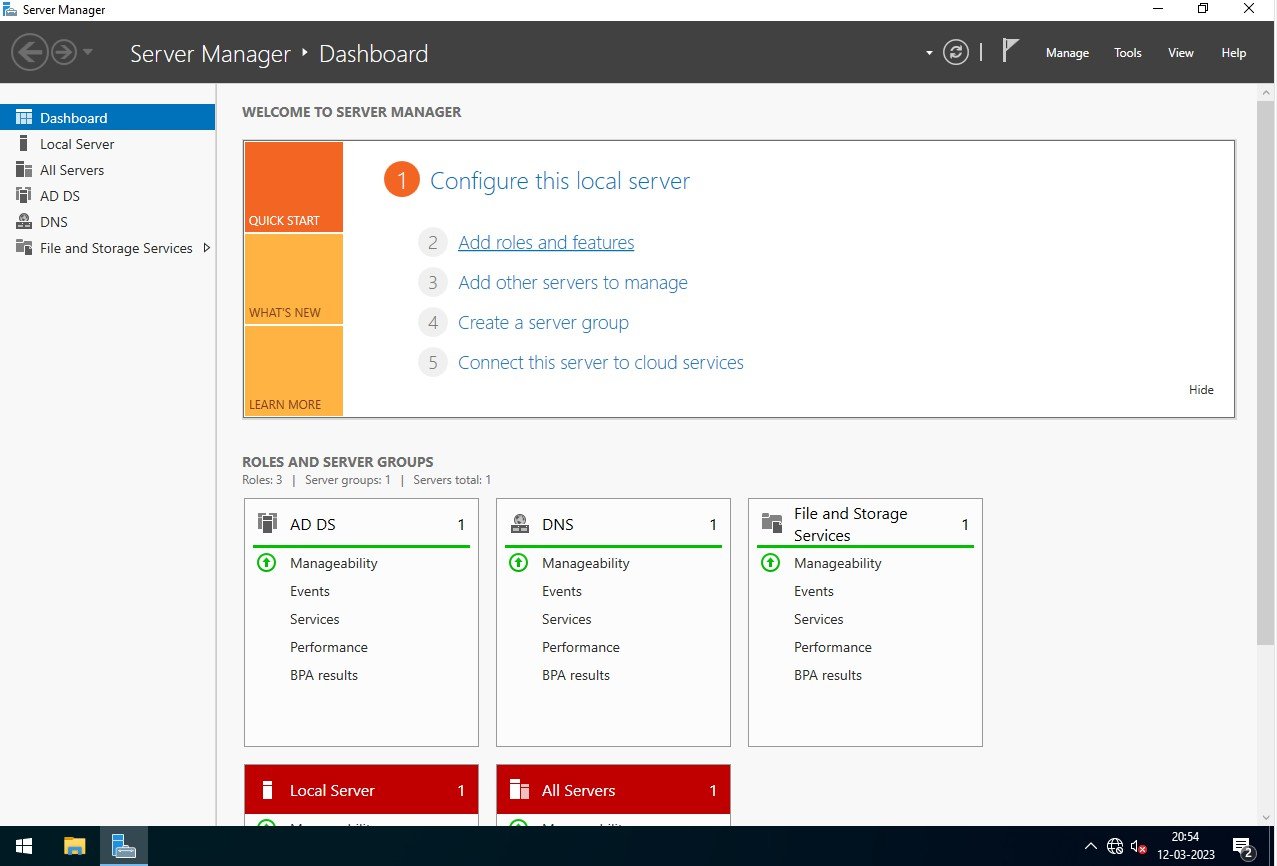
Task: Click the back navigation arrow icon
Action: coord(31,52)
